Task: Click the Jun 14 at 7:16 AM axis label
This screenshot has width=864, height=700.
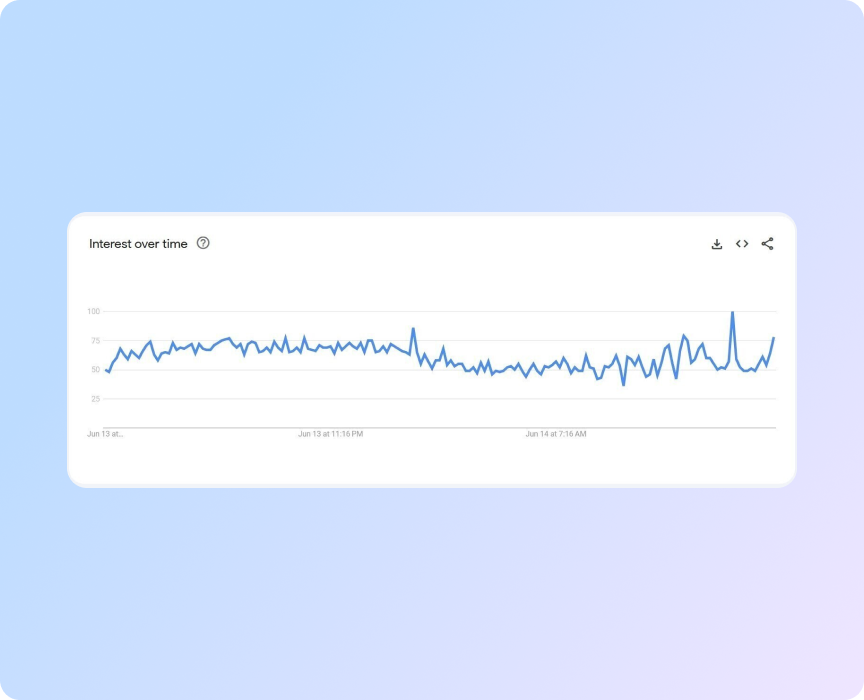Action: tap(556, 434)
